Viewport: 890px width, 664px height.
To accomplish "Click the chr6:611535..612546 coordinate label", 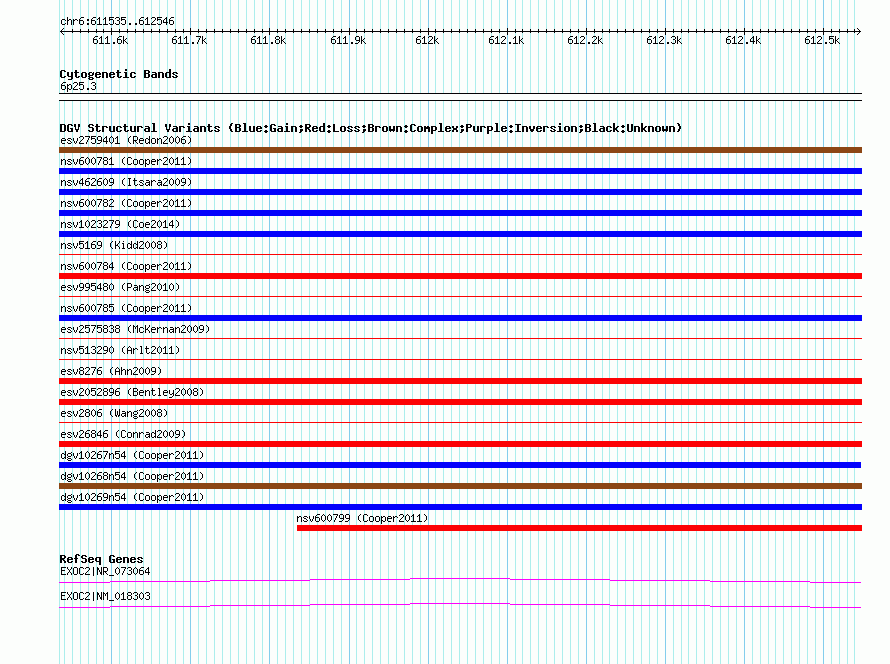I will (x=117, y=22).
